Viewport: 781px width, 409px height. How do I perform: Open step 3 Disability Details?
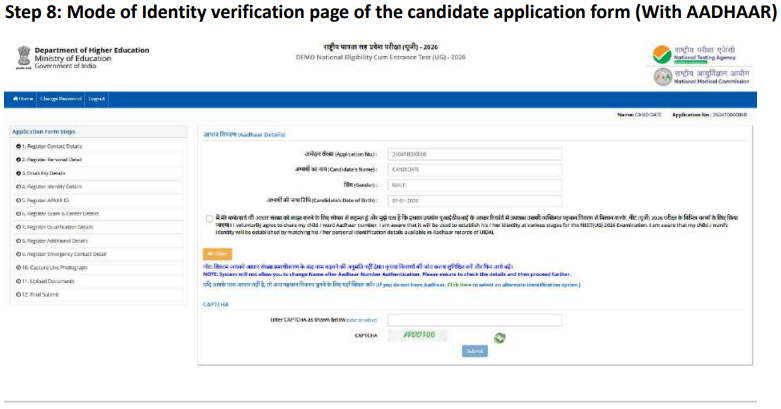(41, 173)
